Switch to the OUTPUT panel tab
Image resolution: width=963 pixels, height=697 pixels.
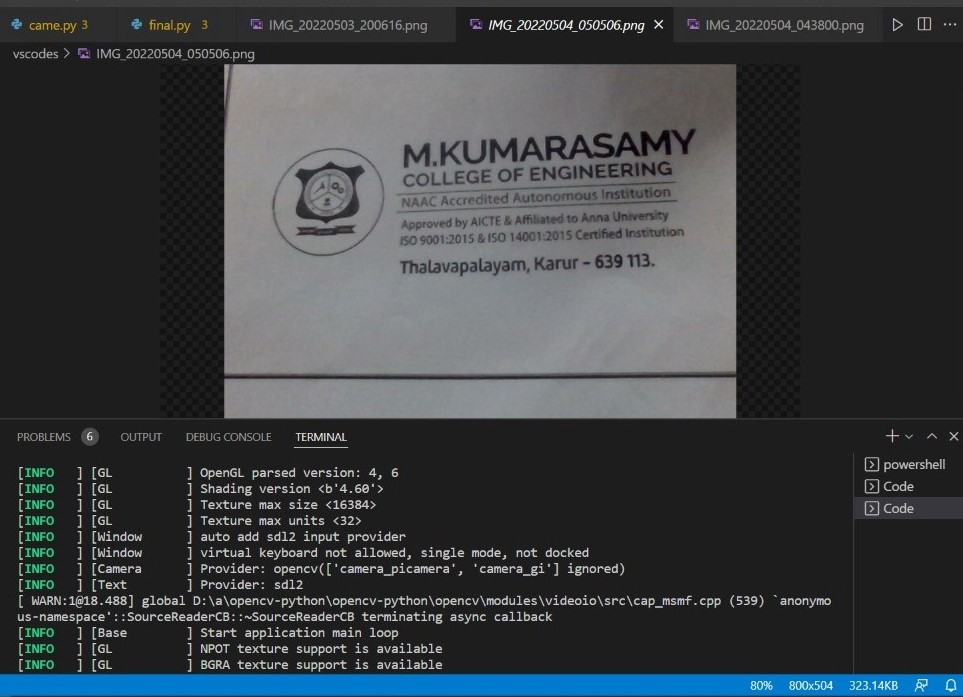pyautogui.click(x=141, y=437)
